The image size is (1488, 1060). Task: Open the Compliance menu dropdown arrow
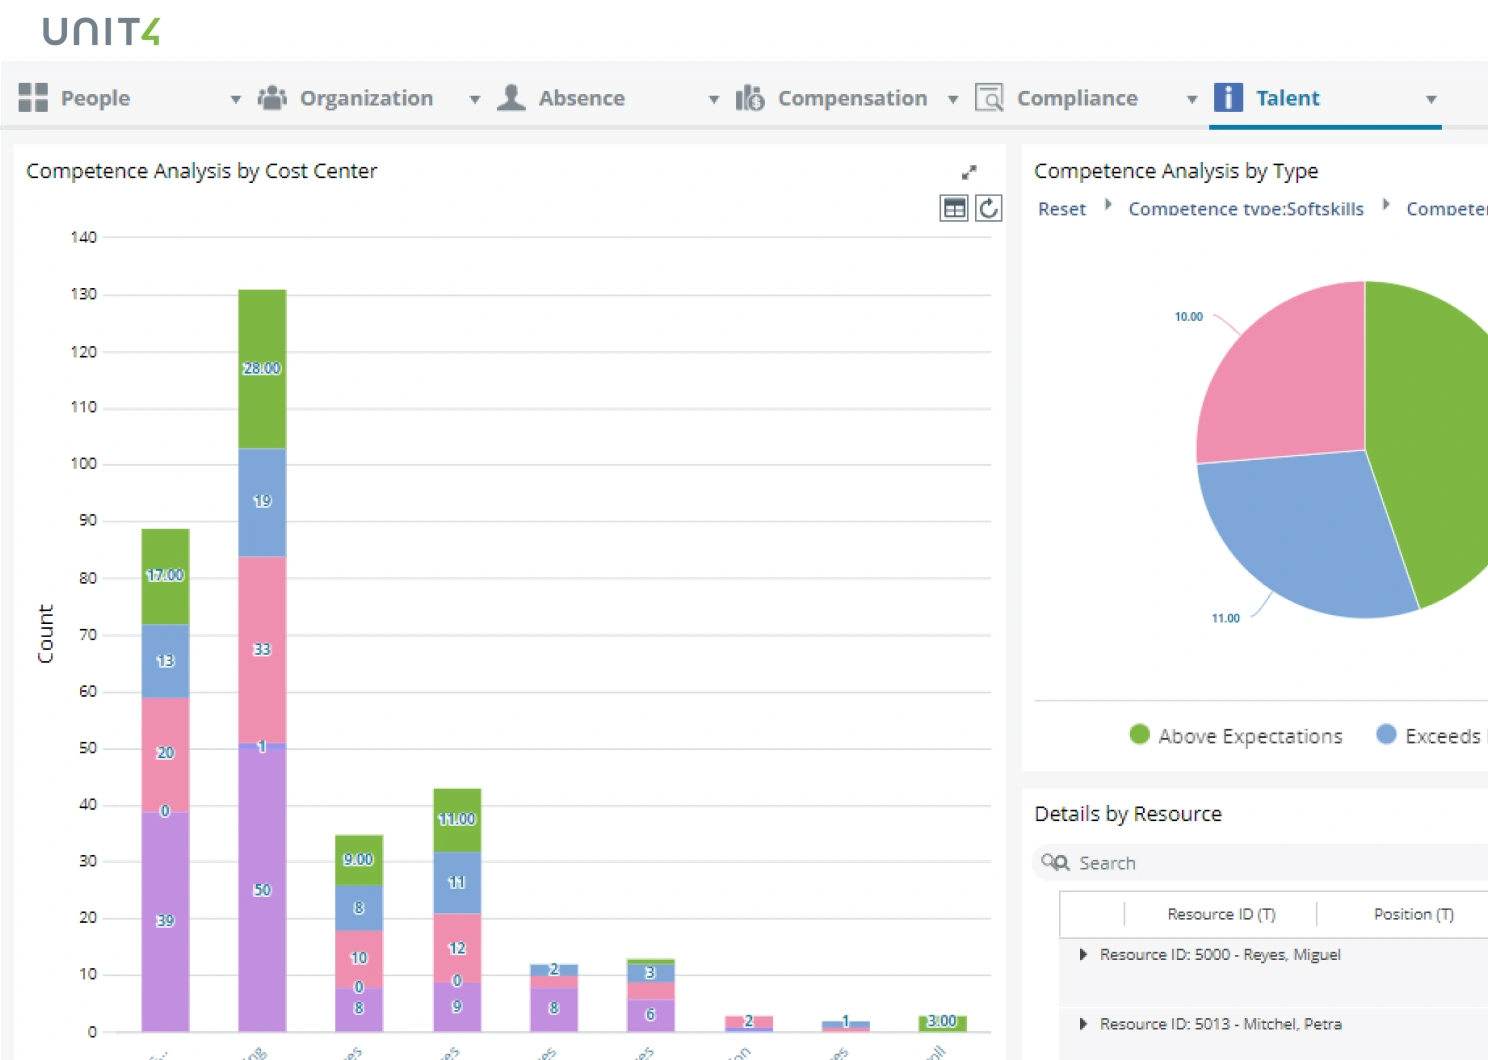click(1192, 99)
